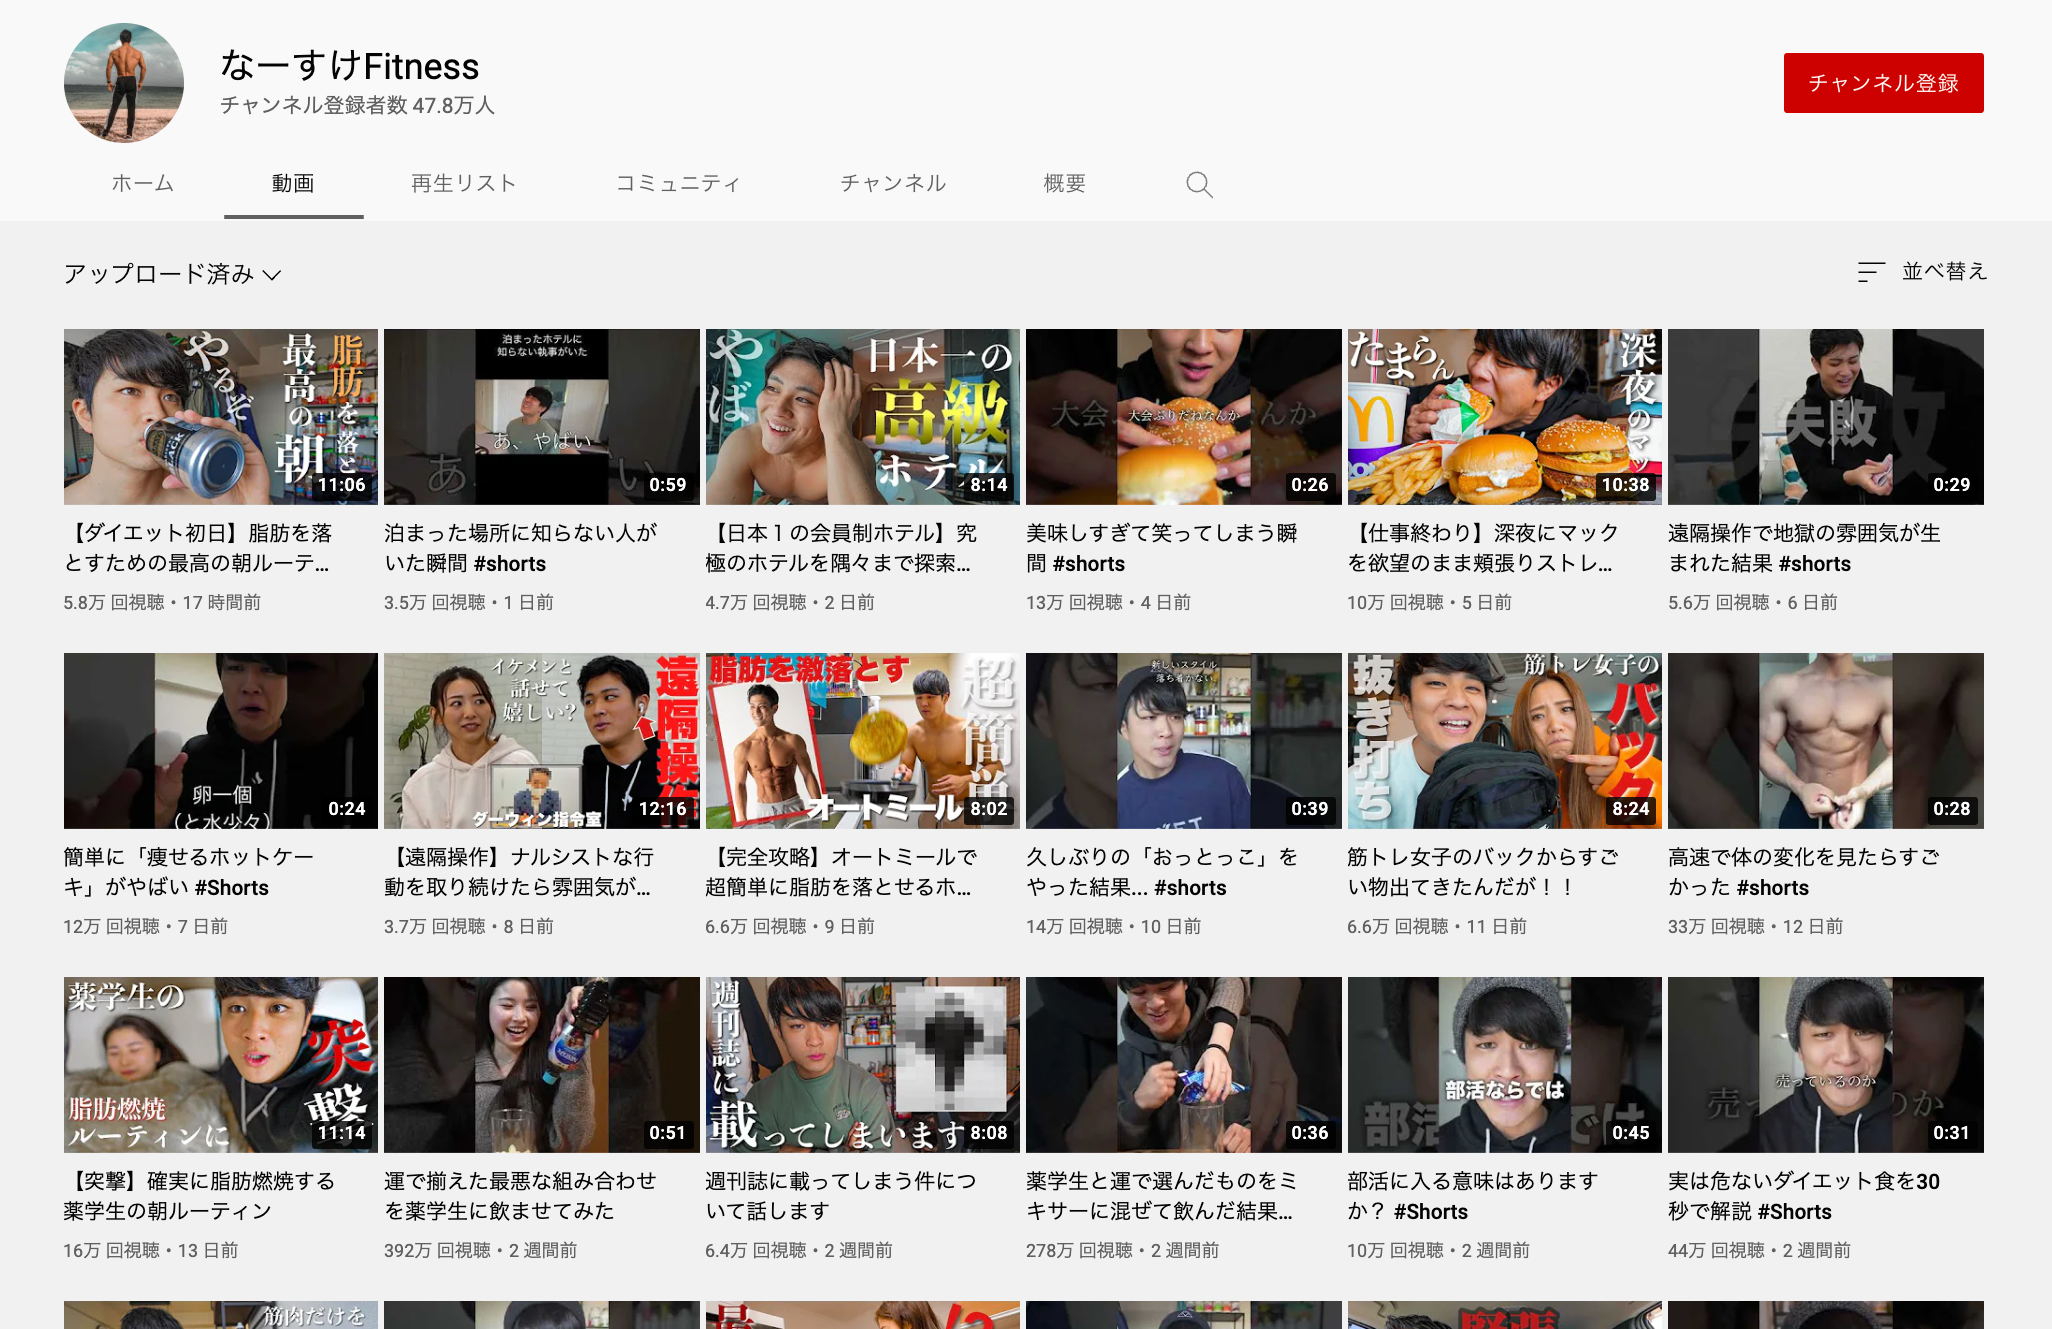Expand the アップロード済み dropdown
Screen dimensions: 2052x1329
[172, 274]
